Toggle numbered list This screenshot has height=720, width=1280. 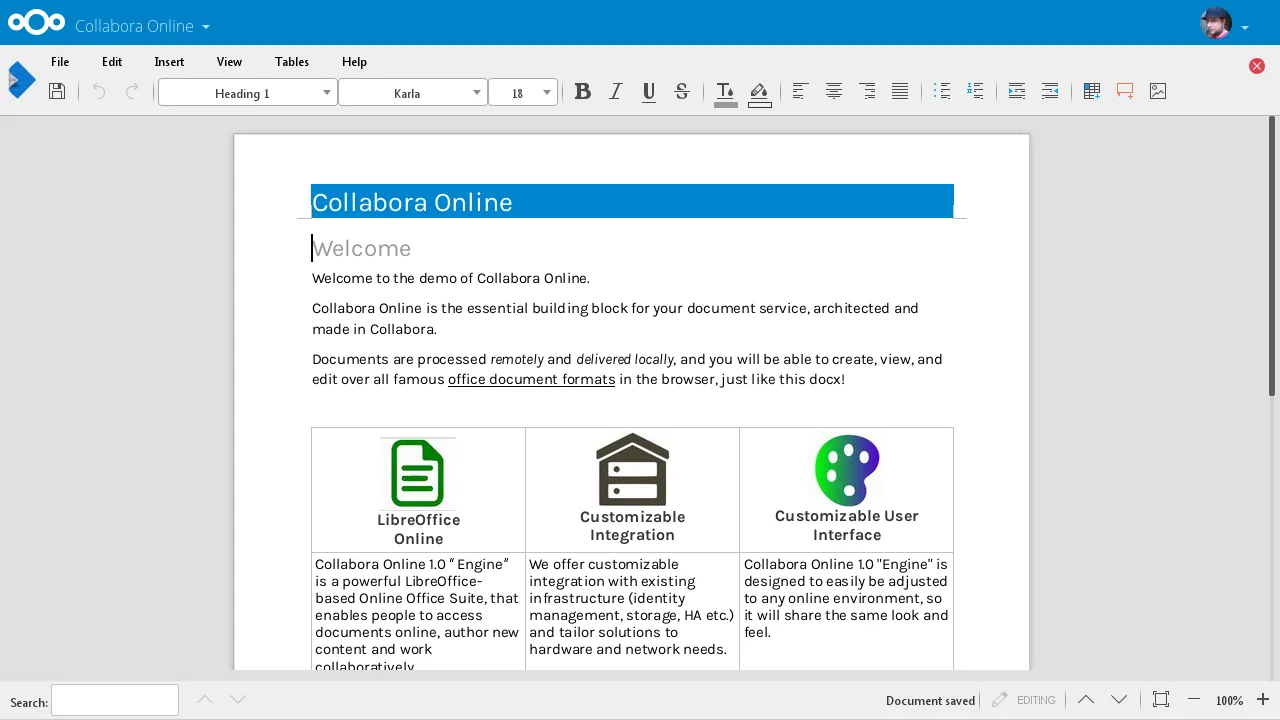click(975, 91)
